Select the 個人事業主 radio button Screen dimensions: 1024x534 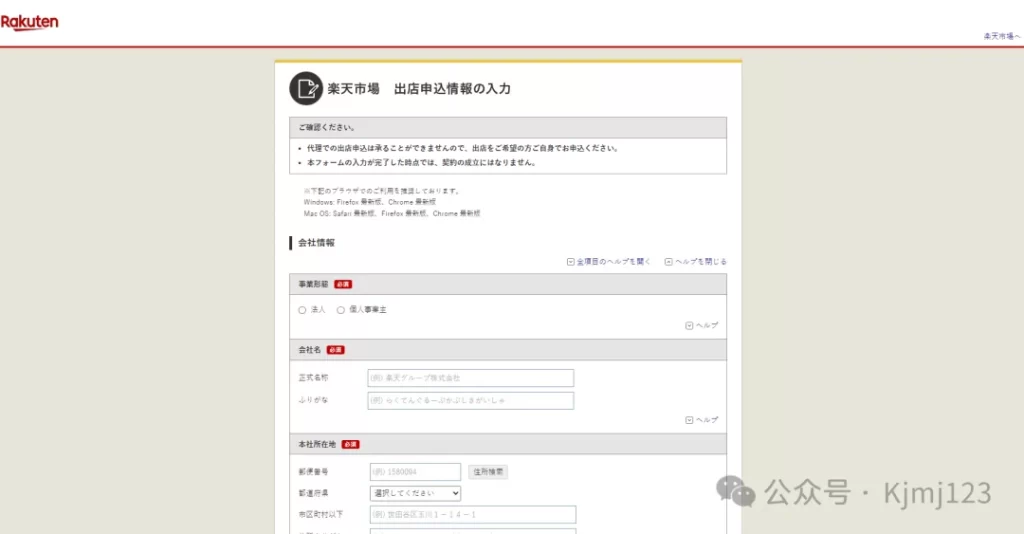click(x=340, y=310)
